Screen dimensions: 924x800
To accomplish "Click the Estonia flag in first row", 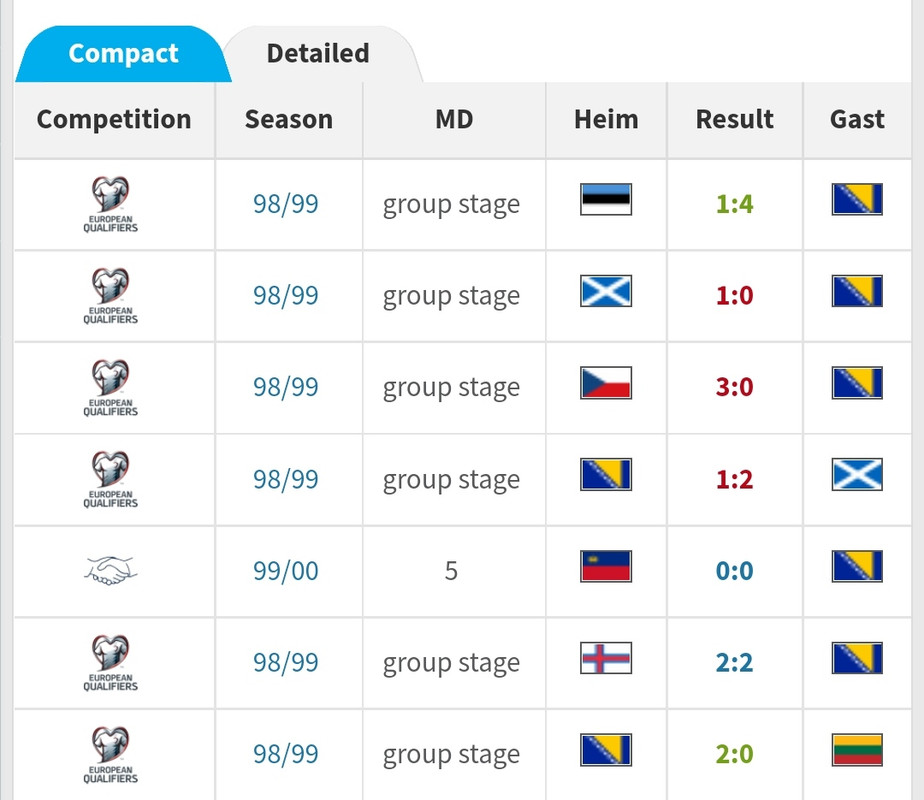I will pyautogui.click(x=606, y=201).
